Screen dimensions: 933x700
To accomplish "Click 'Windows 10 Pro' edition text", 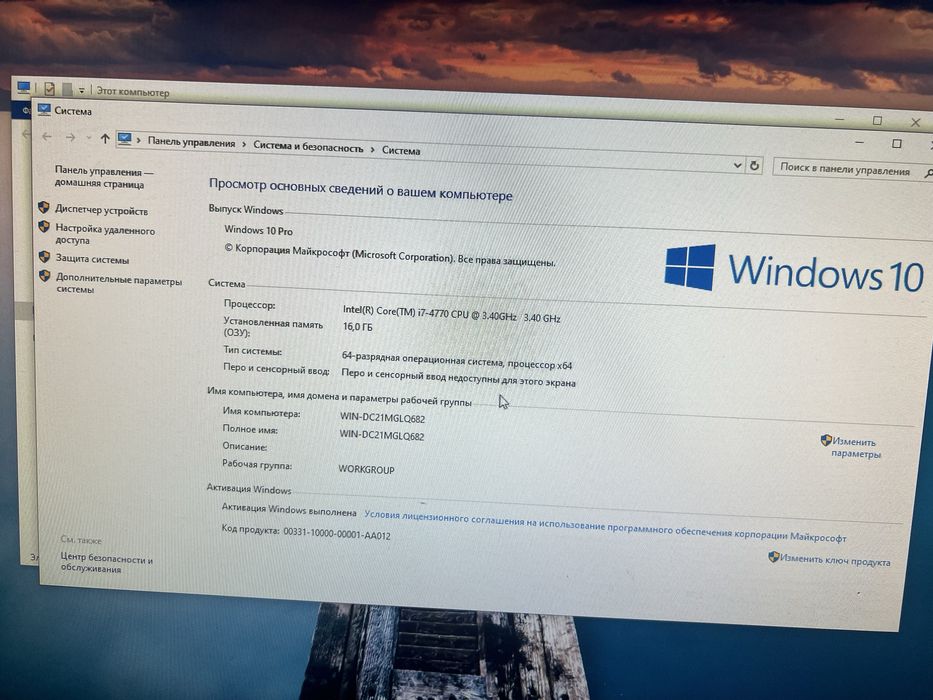I will pyautogui.click(x=258, y=230).
